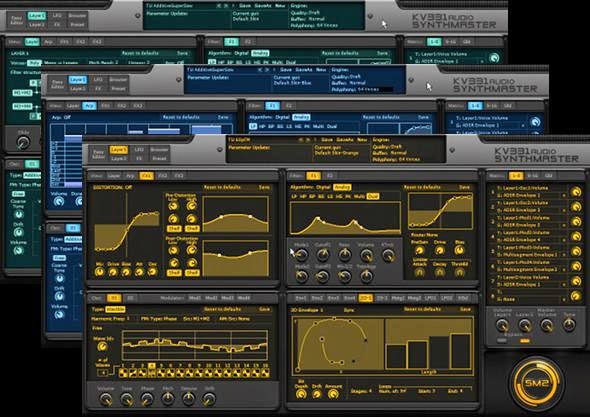
Task: Click the KTrck filter knob
Action: [388, 256]
